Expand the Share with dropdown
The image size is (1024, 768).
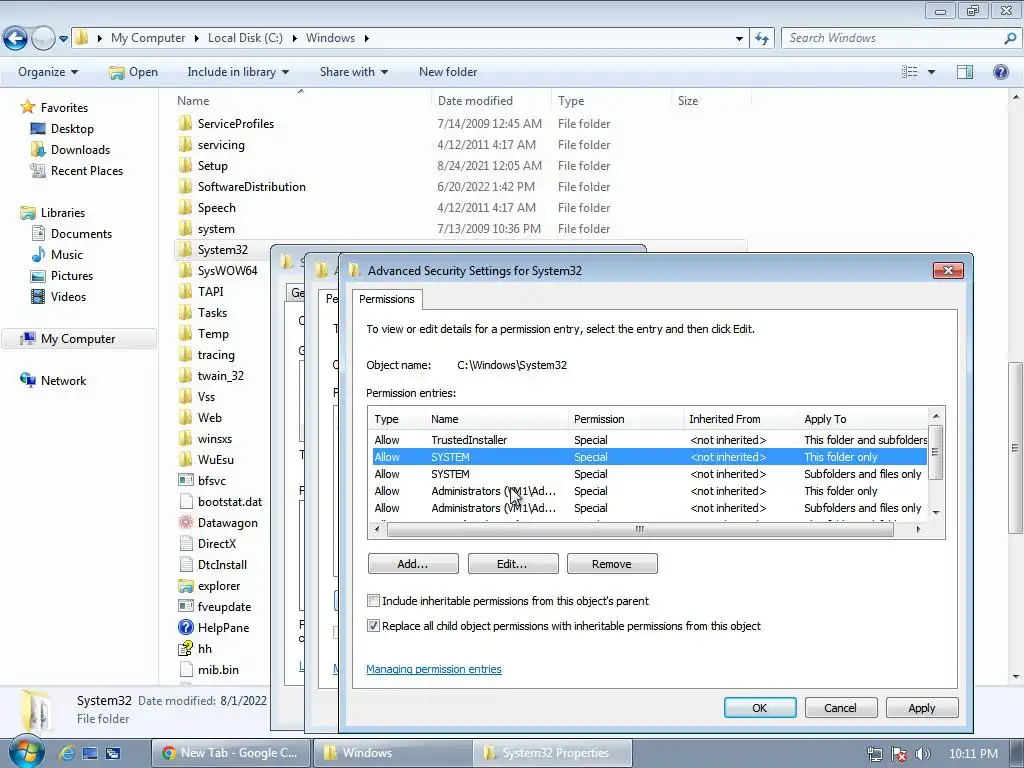(353, 72)
